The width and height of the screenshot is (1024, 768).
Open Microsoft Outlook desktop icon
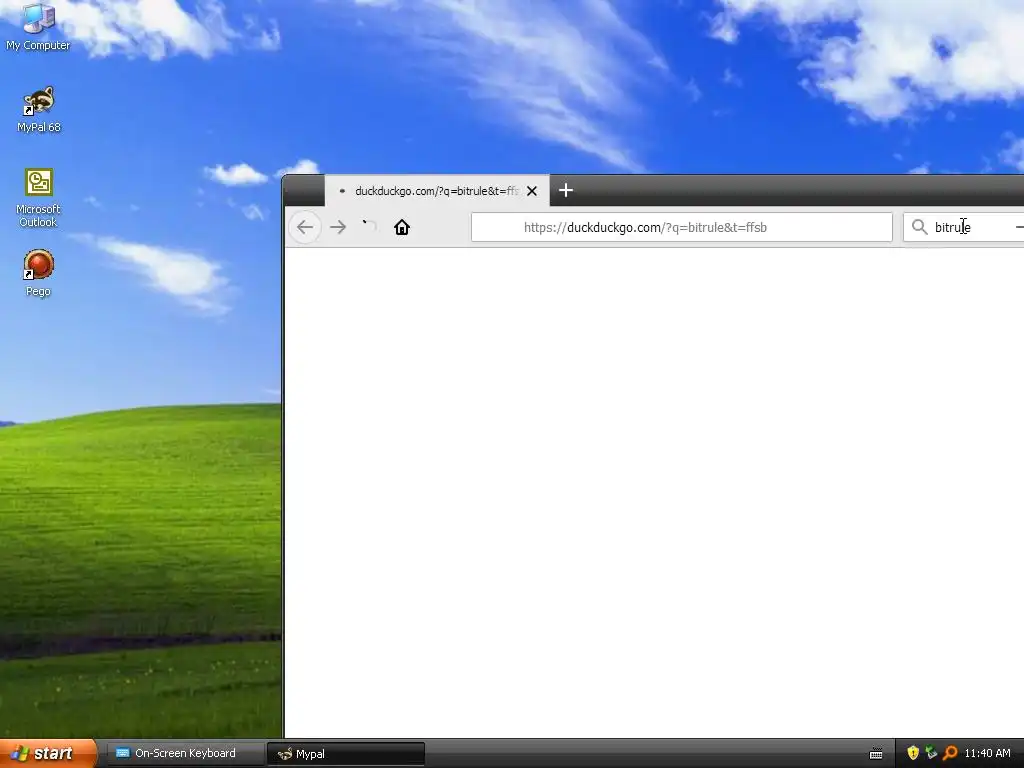click(39, 198)
